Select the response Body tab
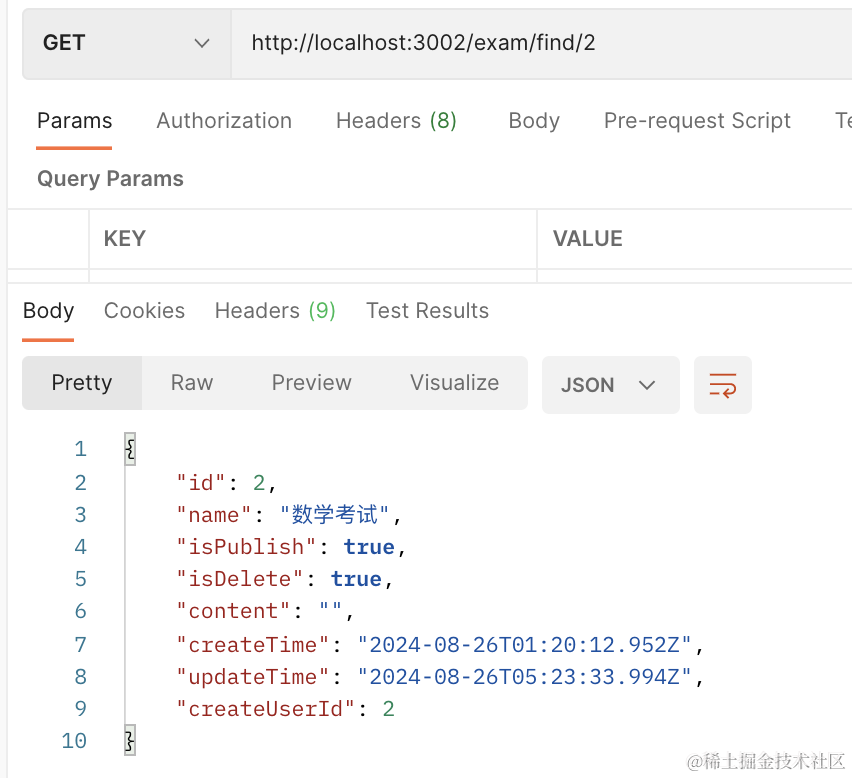Image resolution: width=852 pixels, height=778 pixels. pos(48,311)
